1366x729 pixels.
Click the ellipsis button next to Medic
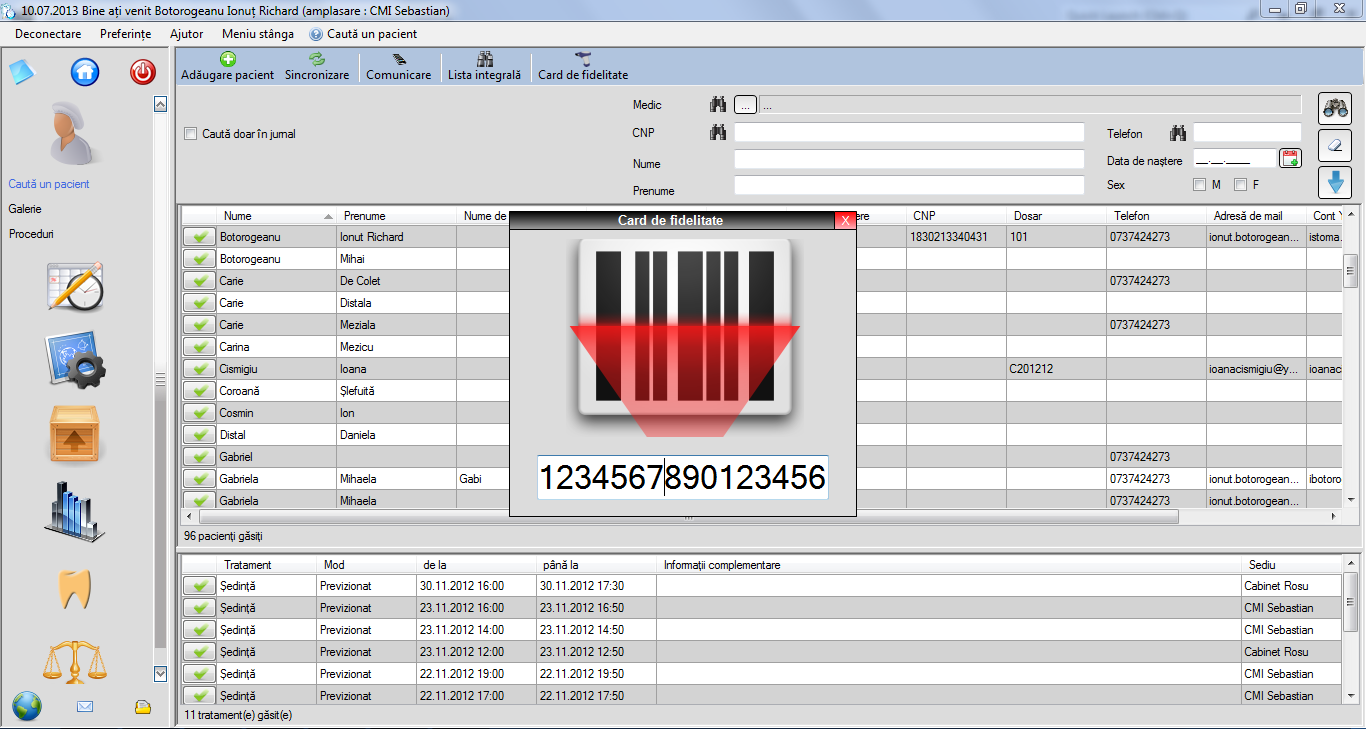pos(746,104)
